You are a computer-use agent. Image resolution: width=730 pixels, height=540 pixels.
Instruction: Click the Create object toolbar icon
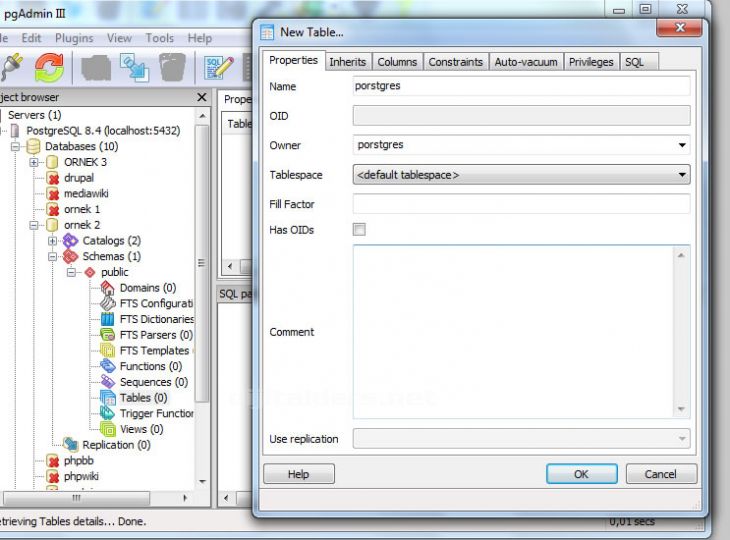click(135, 68)
